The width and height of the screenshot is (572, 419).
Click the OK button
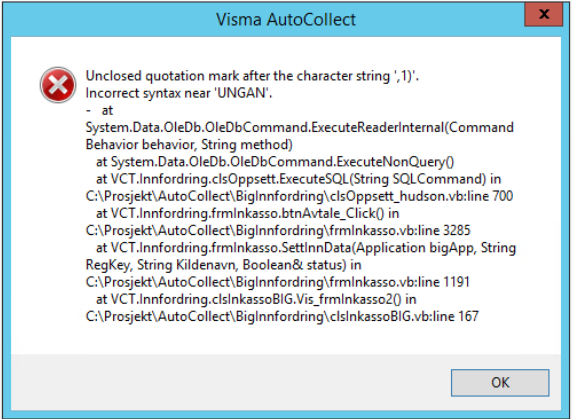point(500,383)
